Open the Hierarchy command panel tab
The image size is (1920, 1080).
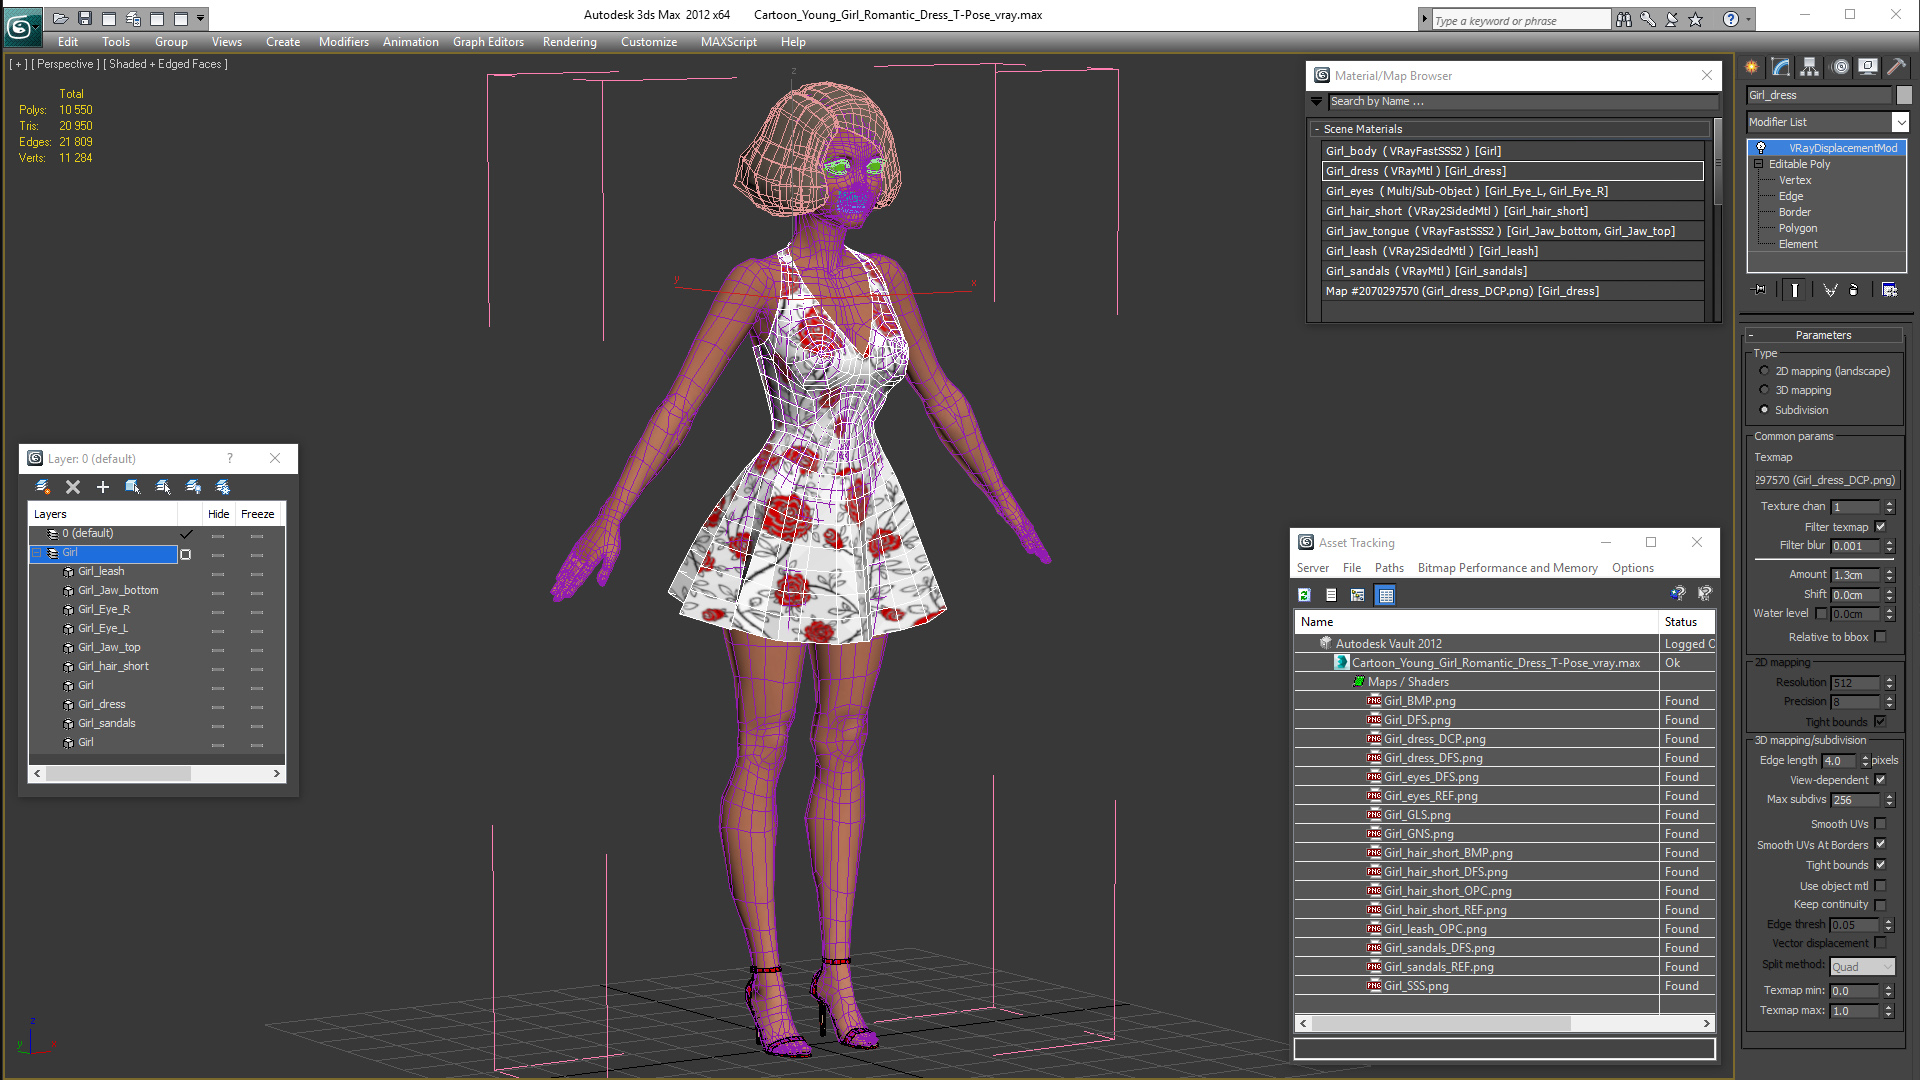[1810, 67]
